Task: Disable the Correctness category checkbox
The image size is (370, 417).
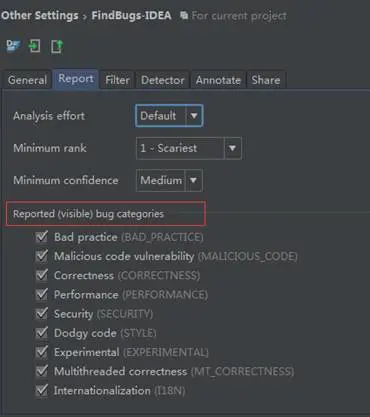Action: pyautogui.click(x=42, y=275)
